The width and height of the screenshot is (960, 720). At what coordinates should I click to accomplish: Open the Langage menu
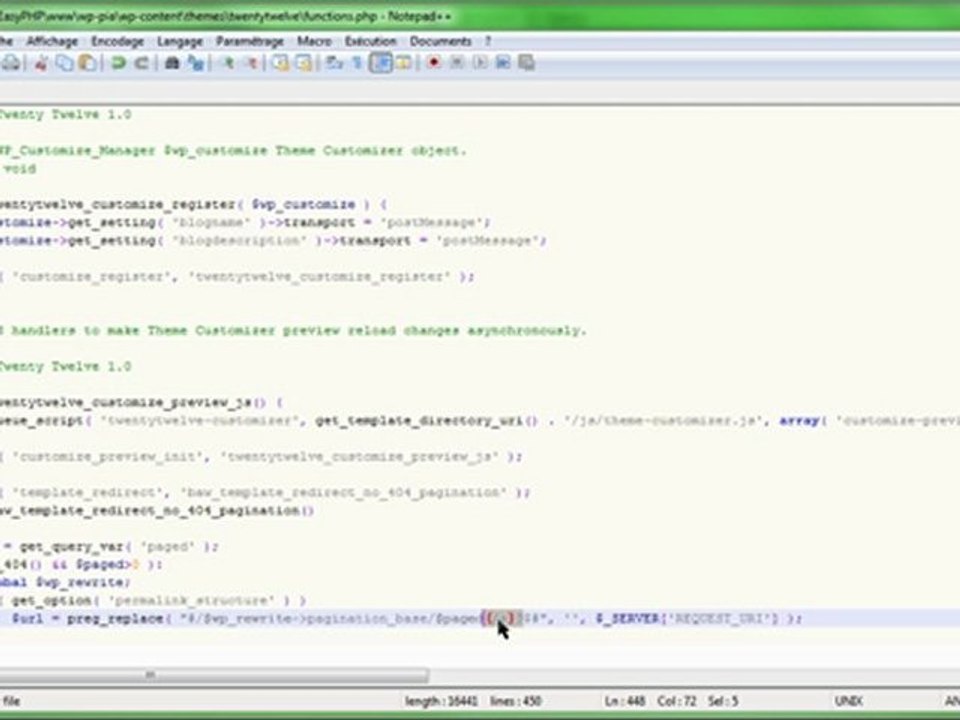(x=180, y=41)
